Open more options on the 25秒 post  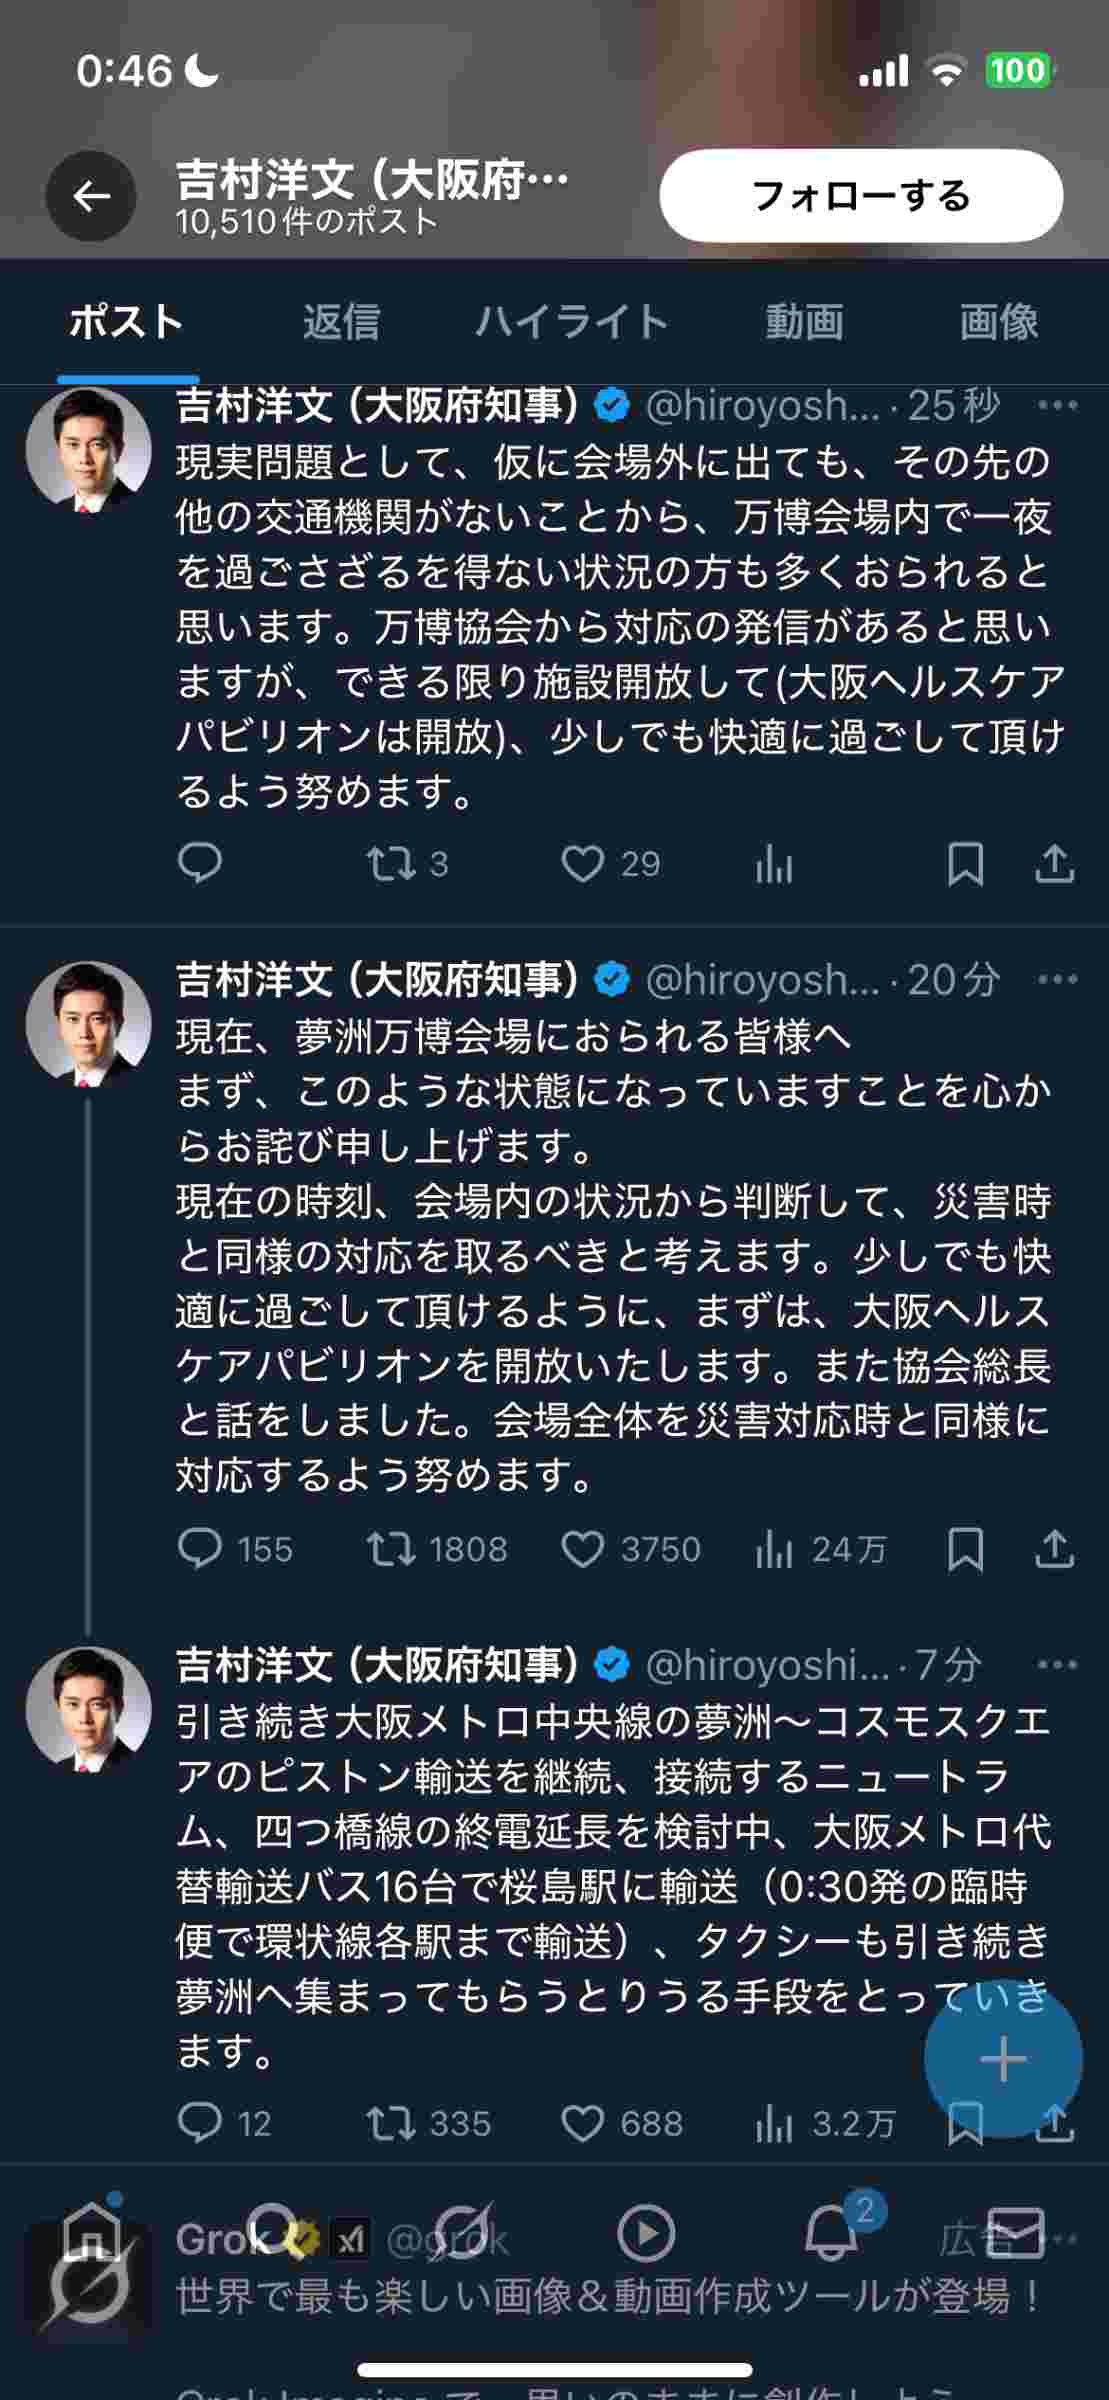(x=1057, y=405)
